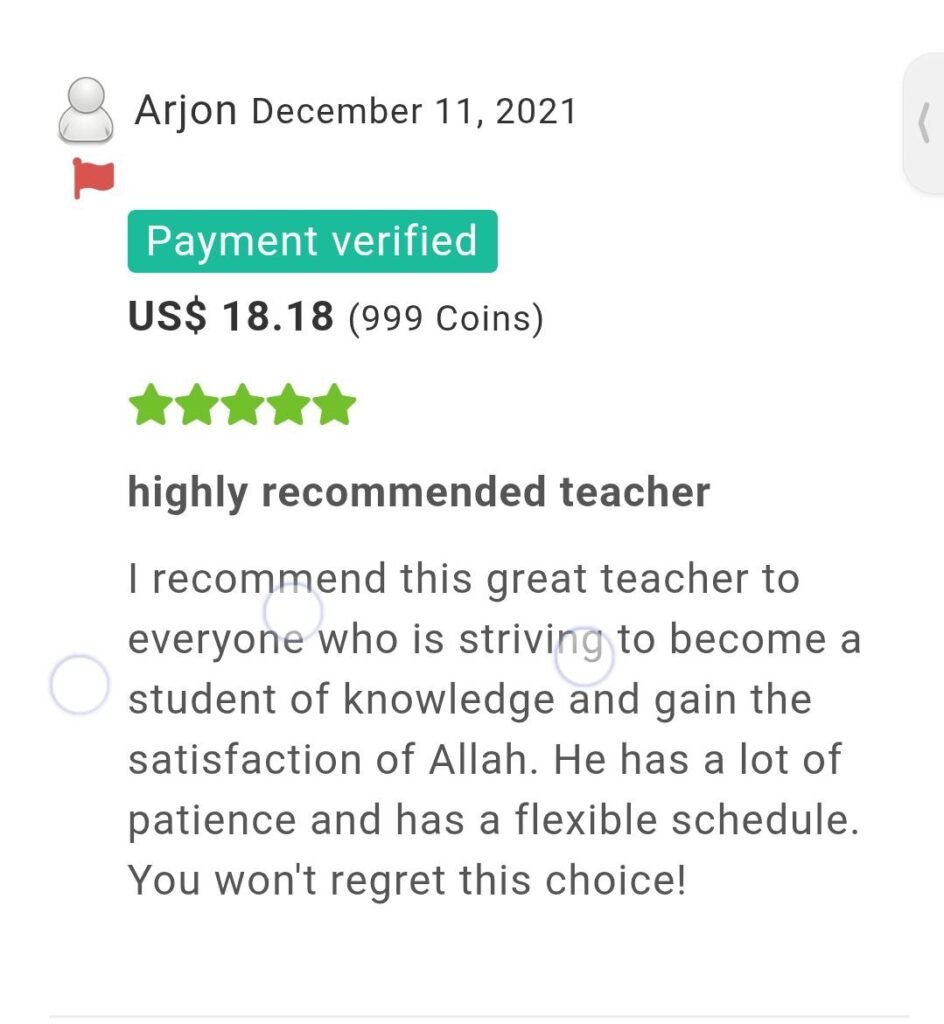The height and width of the screenshot is (1024, 944).
Task: Click Arjon's grey avatar icon
Action: coord(86,110)
